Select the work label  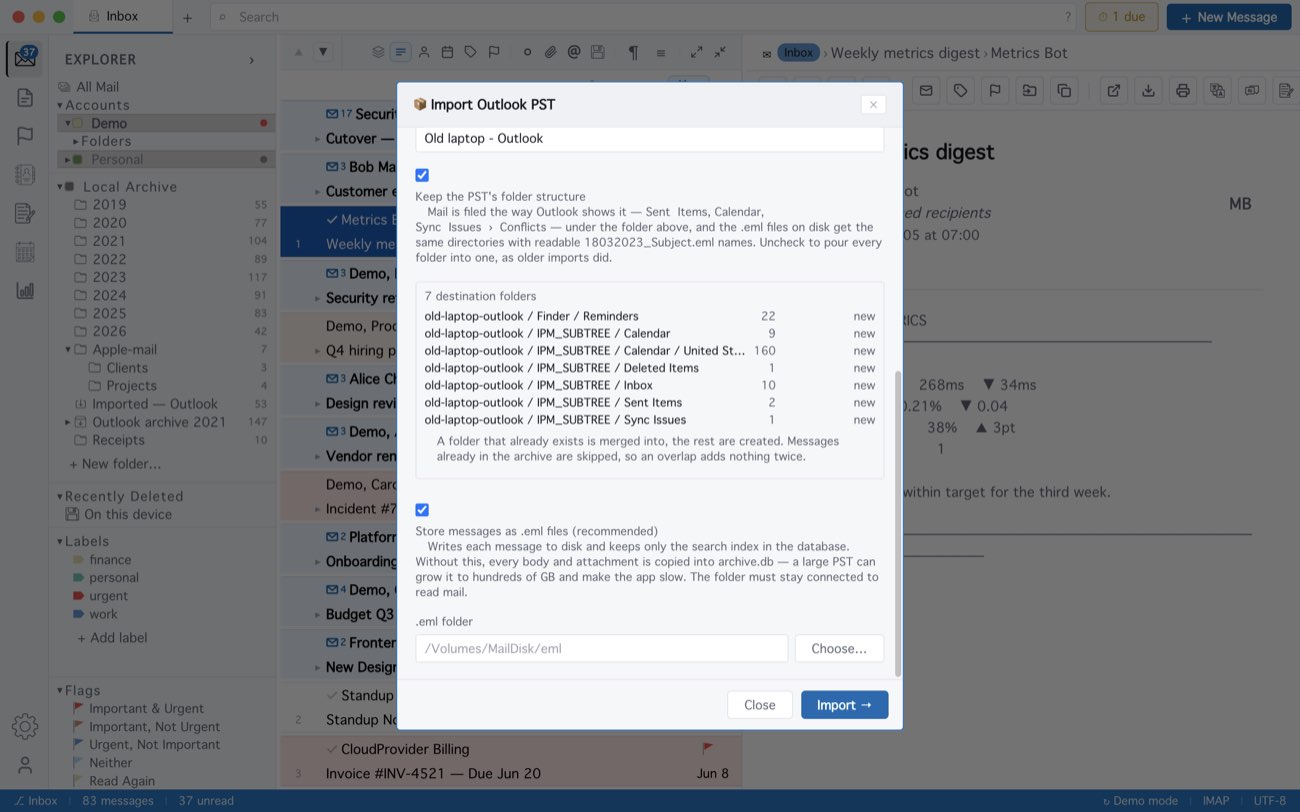(x=103, y=614)
